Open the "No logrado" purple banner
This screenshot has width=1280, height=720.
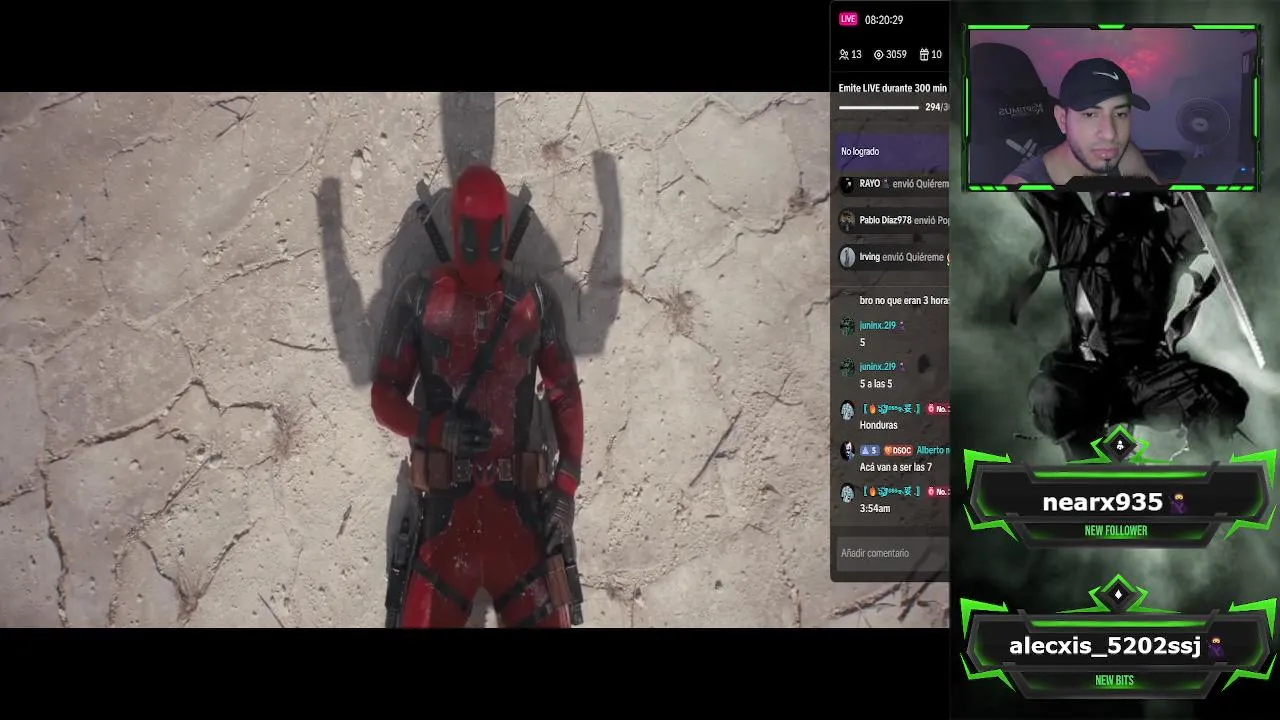click(x=890, y=152)
